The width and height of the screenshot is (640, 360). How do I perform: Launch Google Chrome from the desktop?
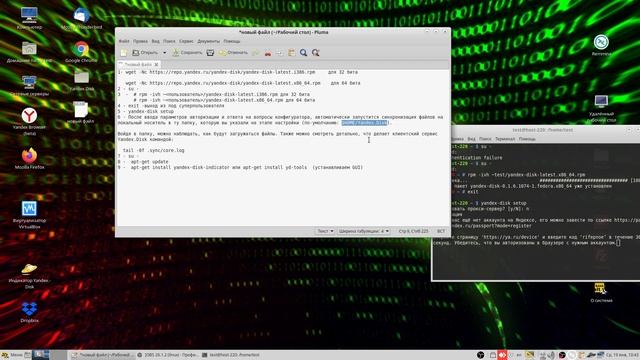coord(81,52)
